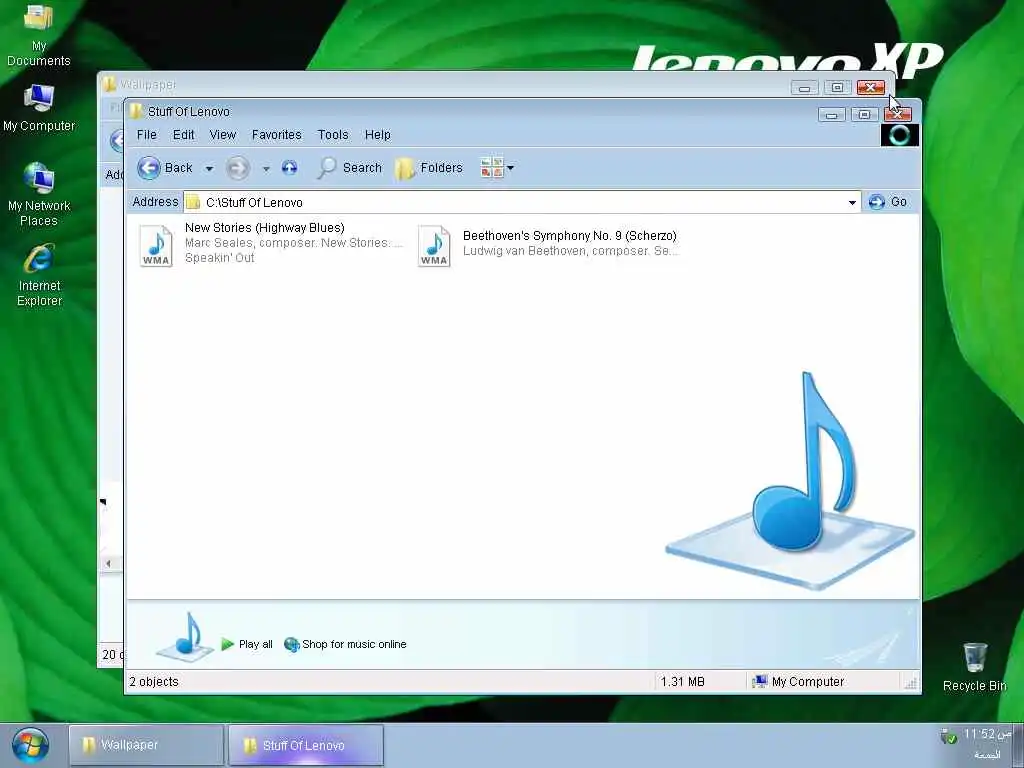Expand the Back history dropdown
The height and width of the screenshot is (768, 1024).
pyautogui.click(x=209, y=168)
